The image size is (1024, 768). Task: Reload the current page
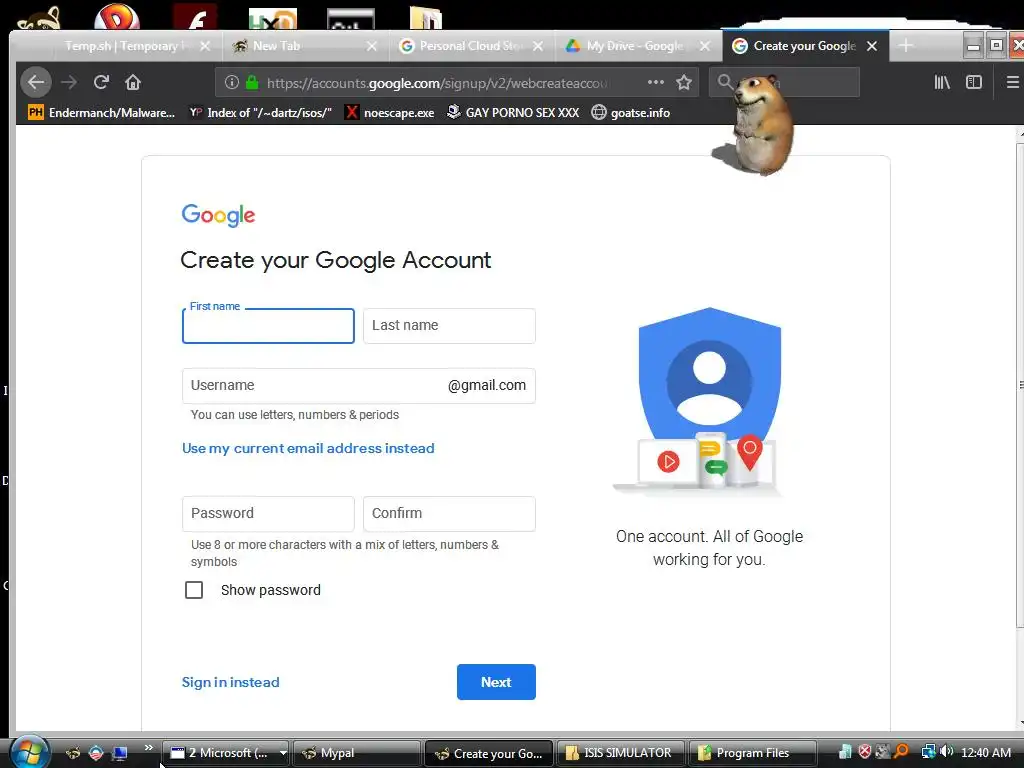pos(101,82)
